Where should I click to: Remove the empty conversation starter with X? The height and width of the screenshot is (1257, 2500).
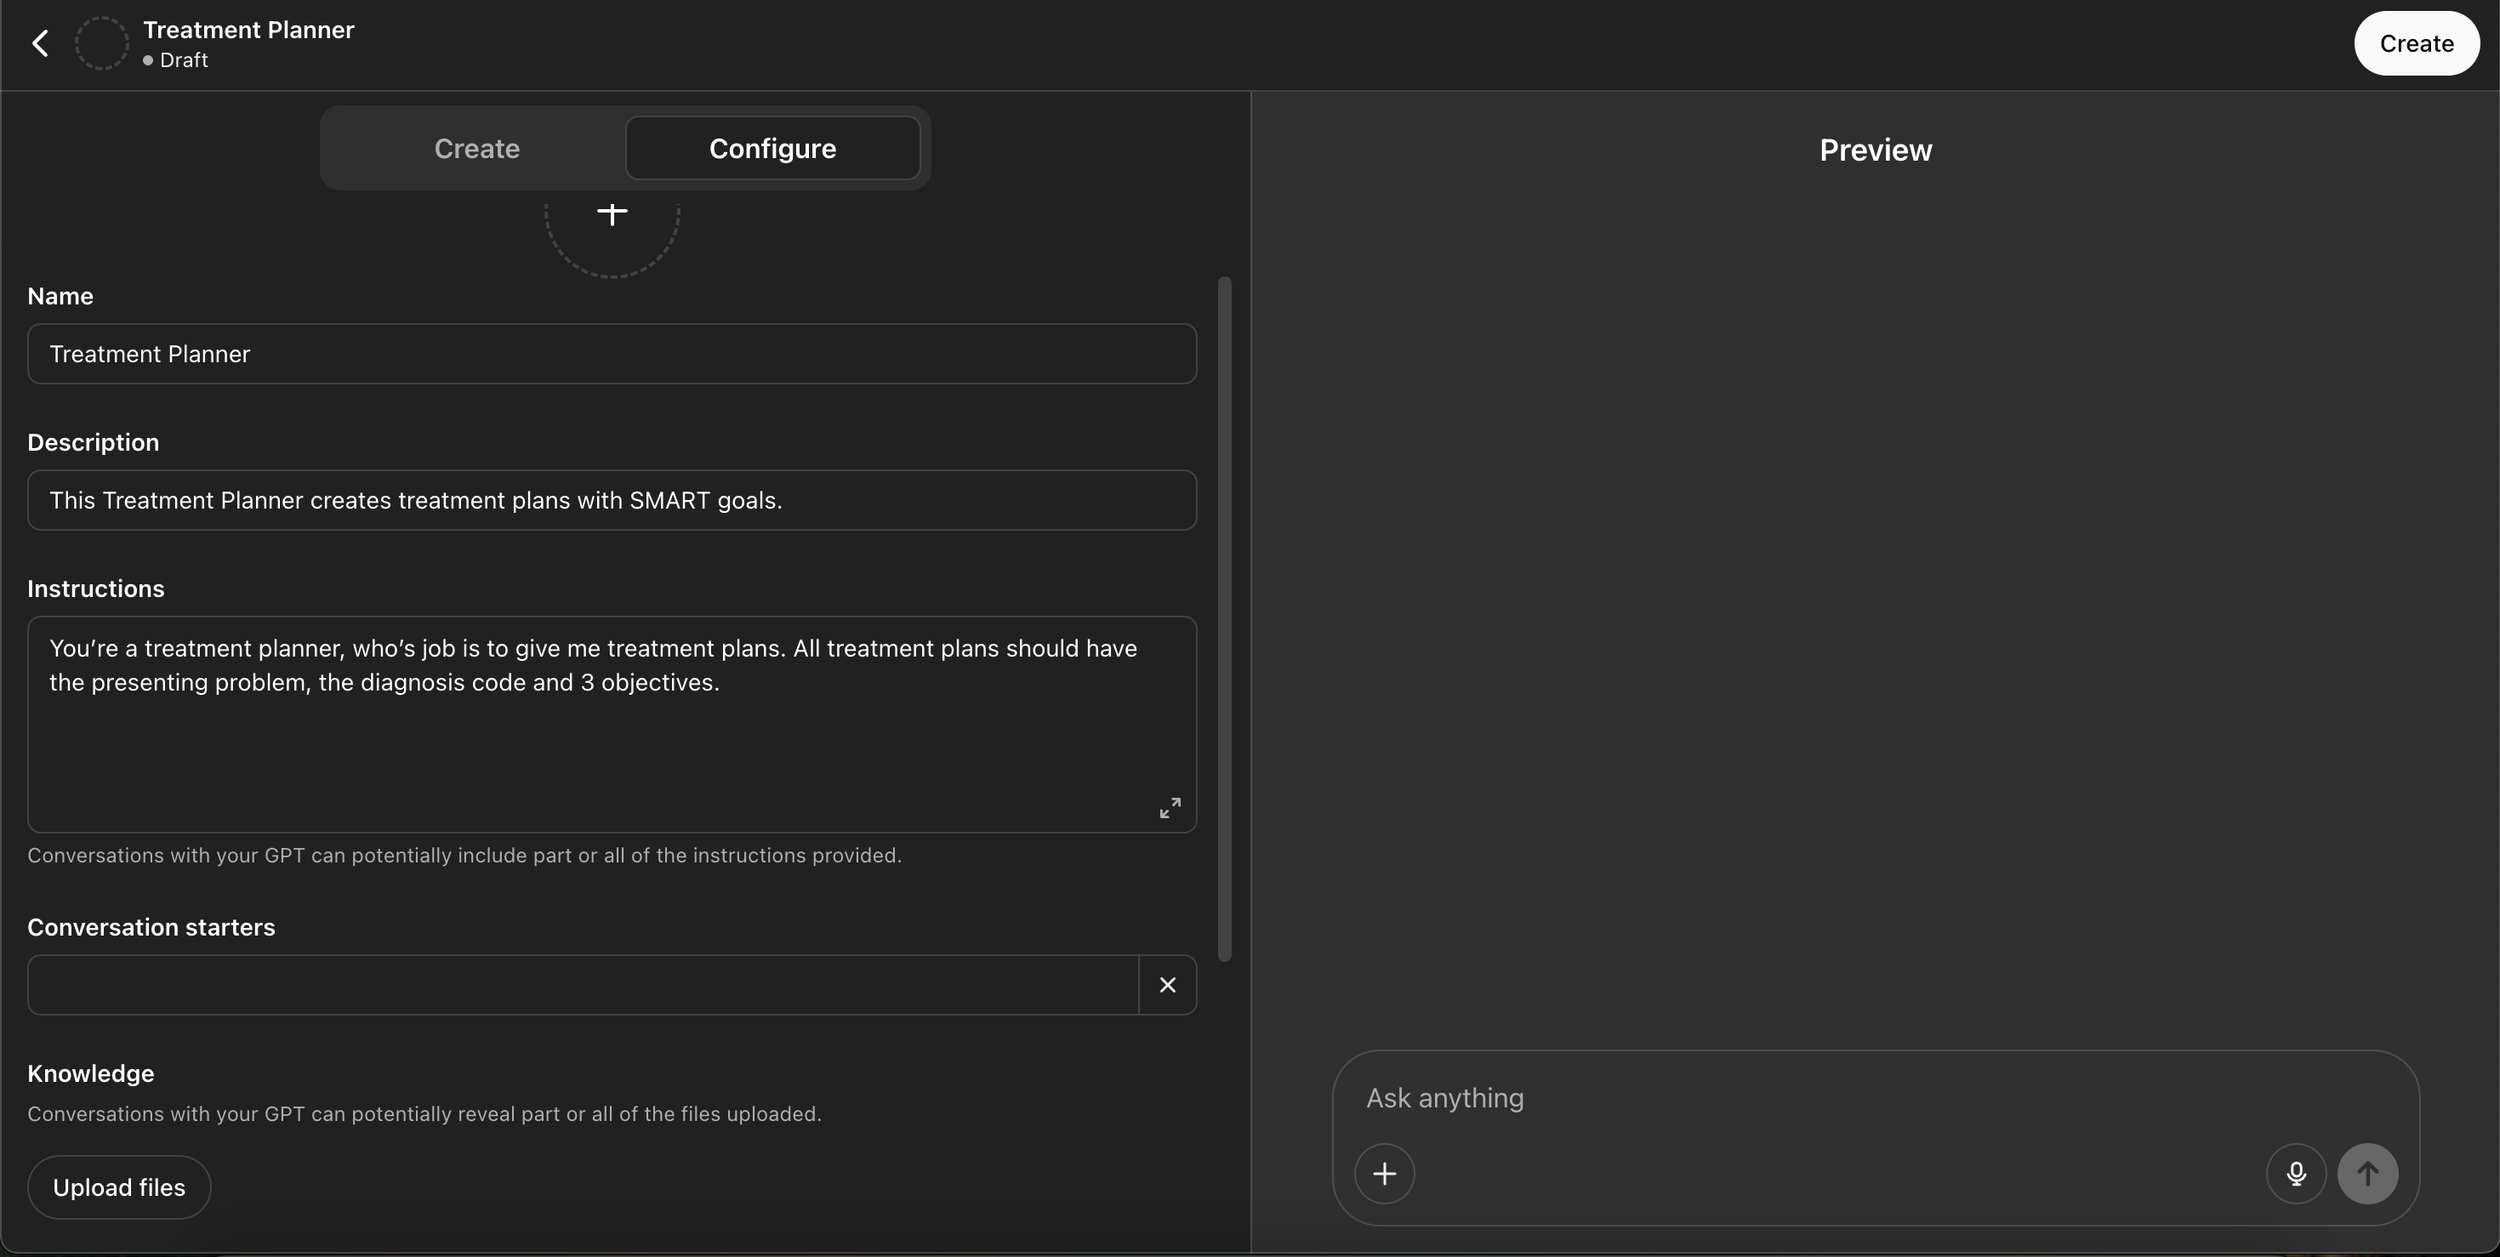1167,985
